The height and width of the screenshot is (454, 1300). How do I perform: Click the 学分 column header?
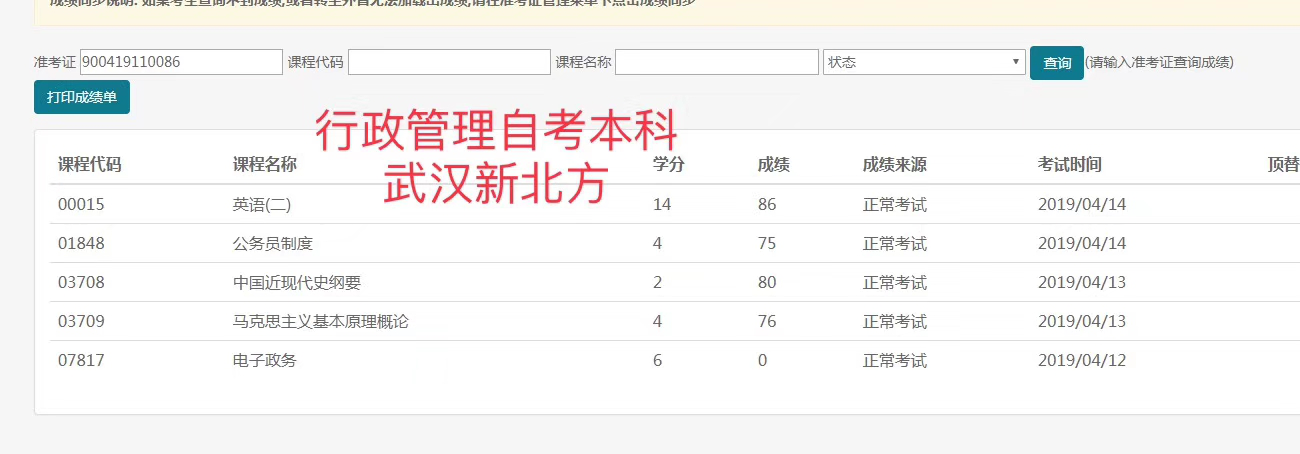tap(669, 165)
